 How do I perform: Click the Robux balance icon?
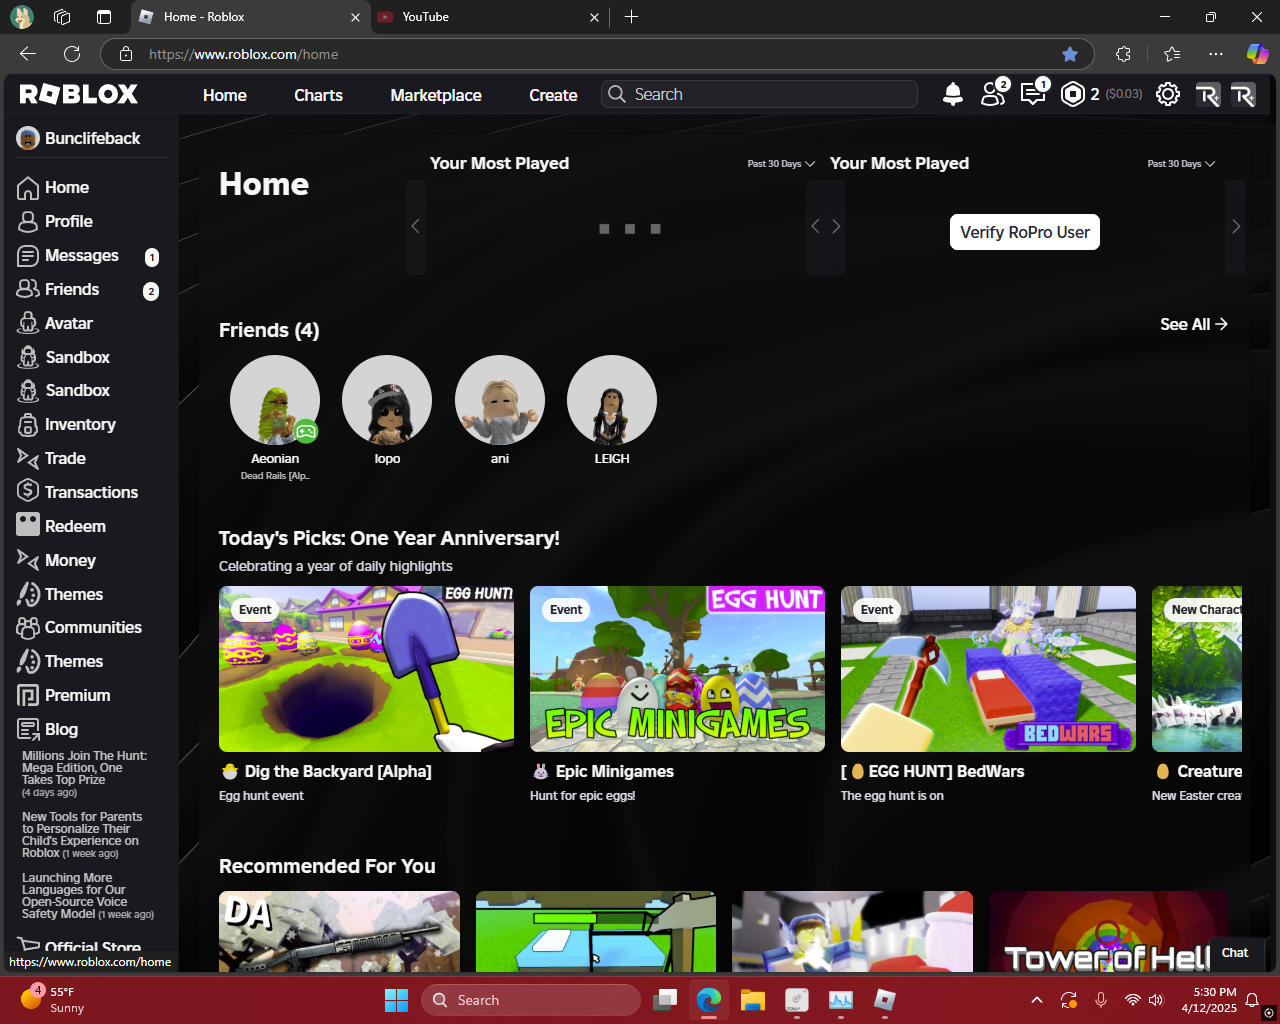[x=1073, y=94]
